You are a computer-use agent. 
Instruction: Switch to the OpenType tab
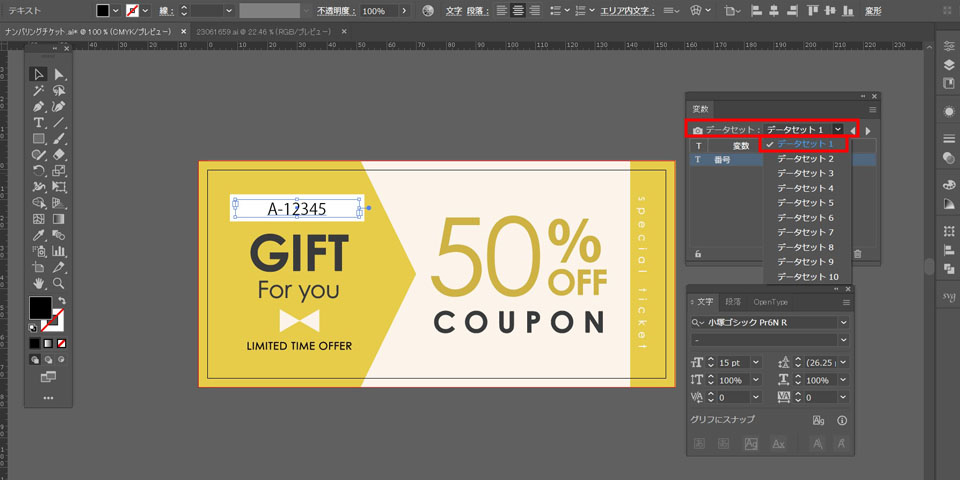(x=771, y=302)
